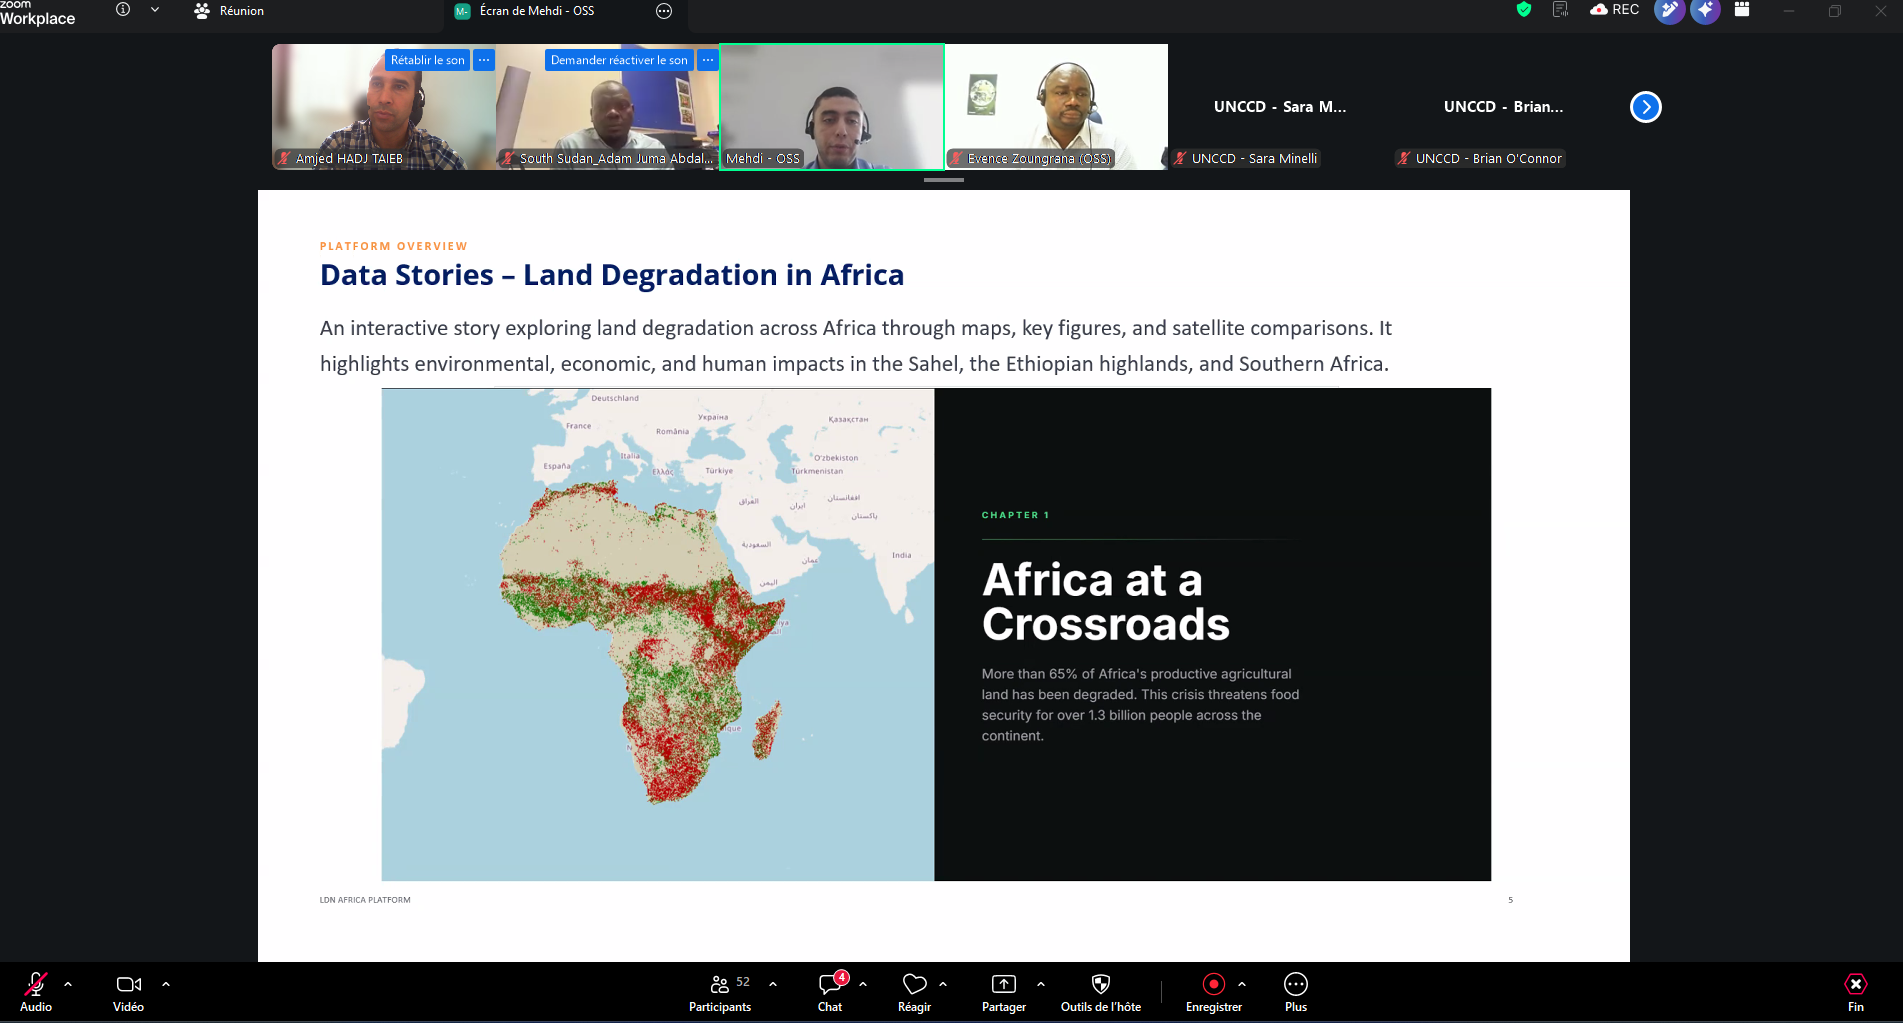This screenshot has height=1023, width=1903.
Task: Click the Fin end meeting button
Action: coord(1856,992)
